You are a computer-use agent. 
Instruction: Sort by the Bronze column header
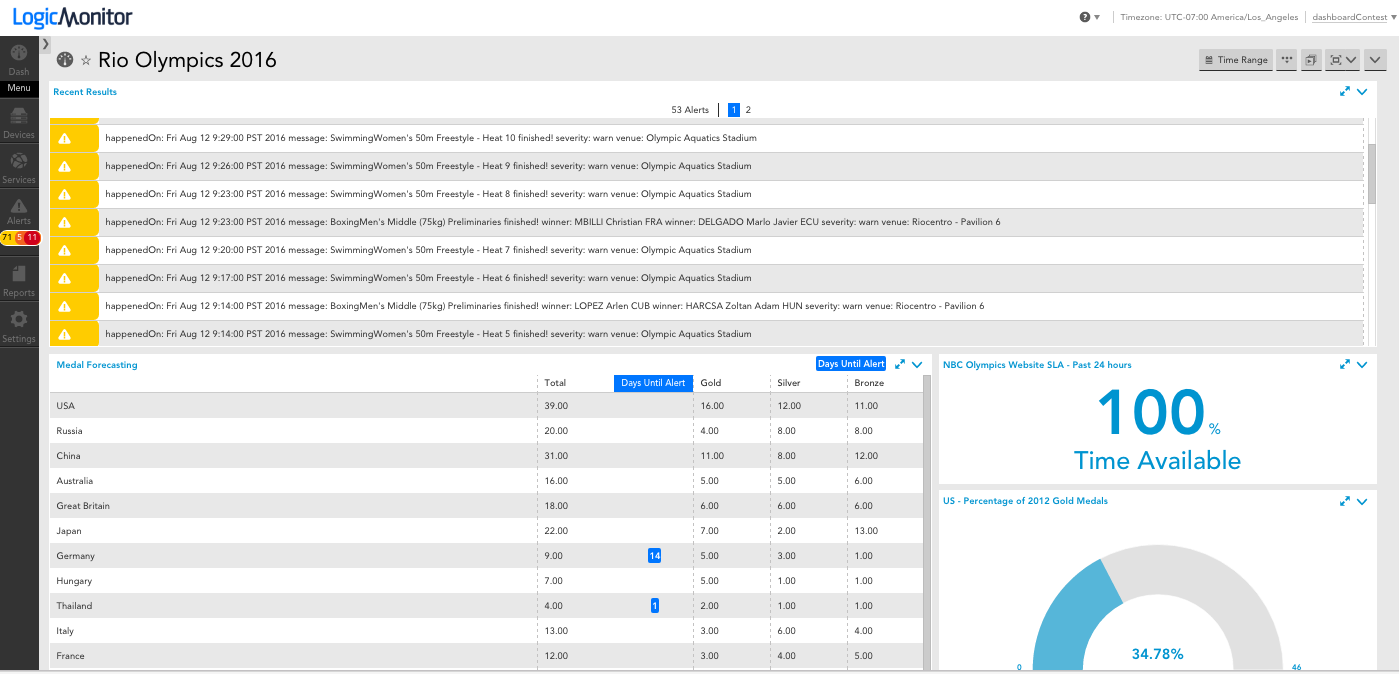(x=869, y=383)
